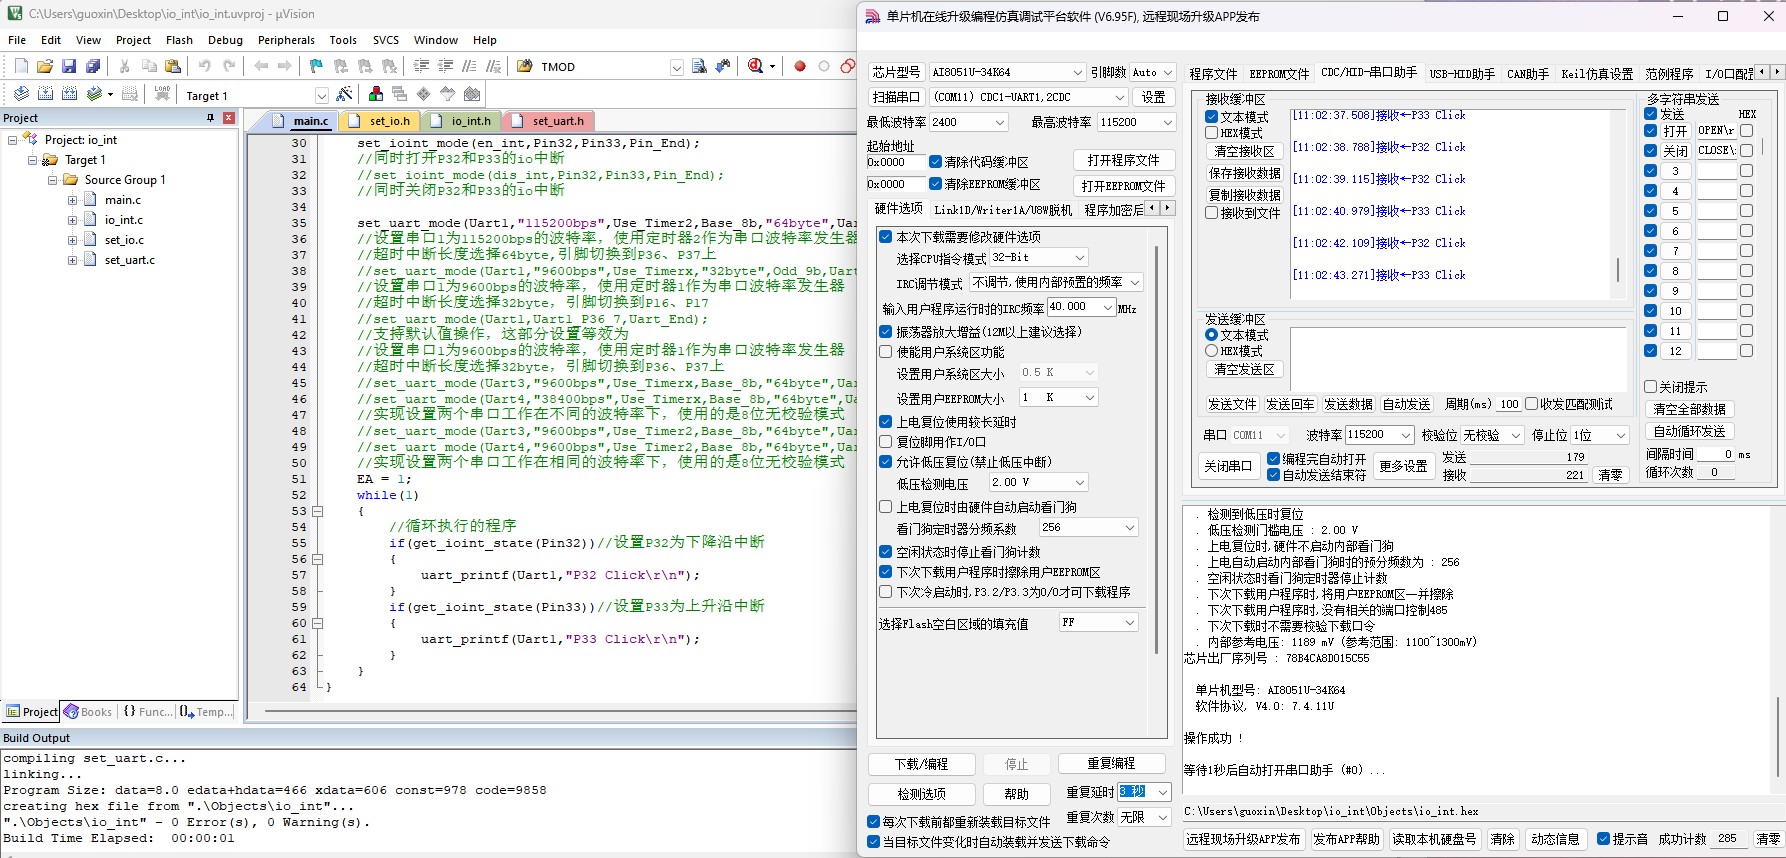The height and width of the screenshot is (858, 1786).
Task: Open the Peripherals menu
Action: 286,40
